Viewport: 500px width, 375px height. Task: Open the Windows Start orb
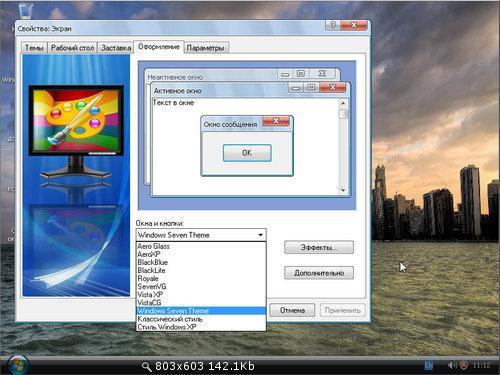[x=17, y=365]
